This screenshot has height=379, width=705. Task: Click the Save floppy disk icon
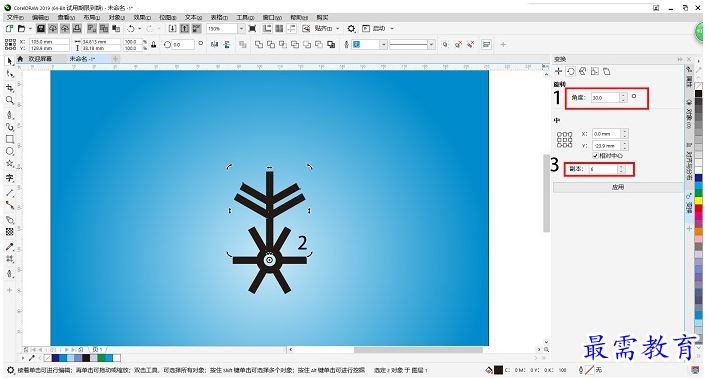pyautogui.click(x=40, y=29)
